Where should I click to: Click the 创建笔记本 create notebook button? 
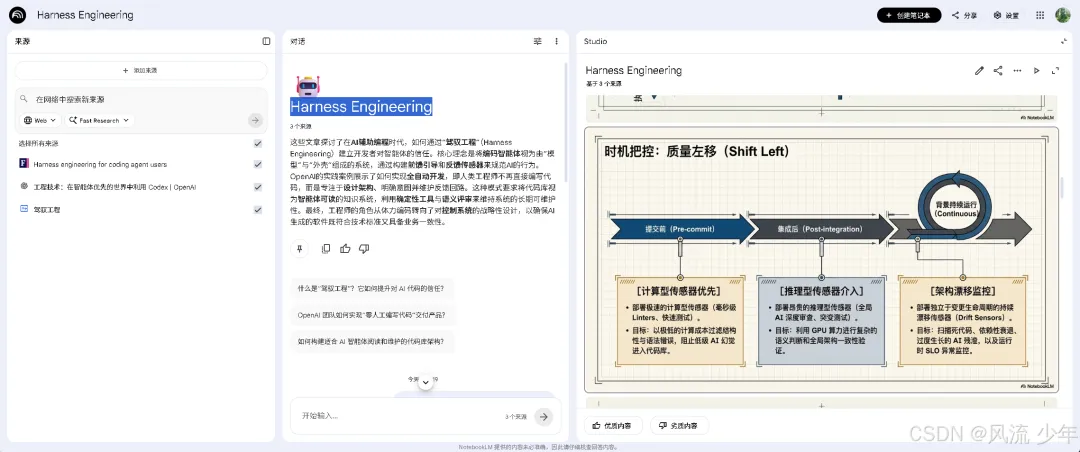(x=908, y=15)
